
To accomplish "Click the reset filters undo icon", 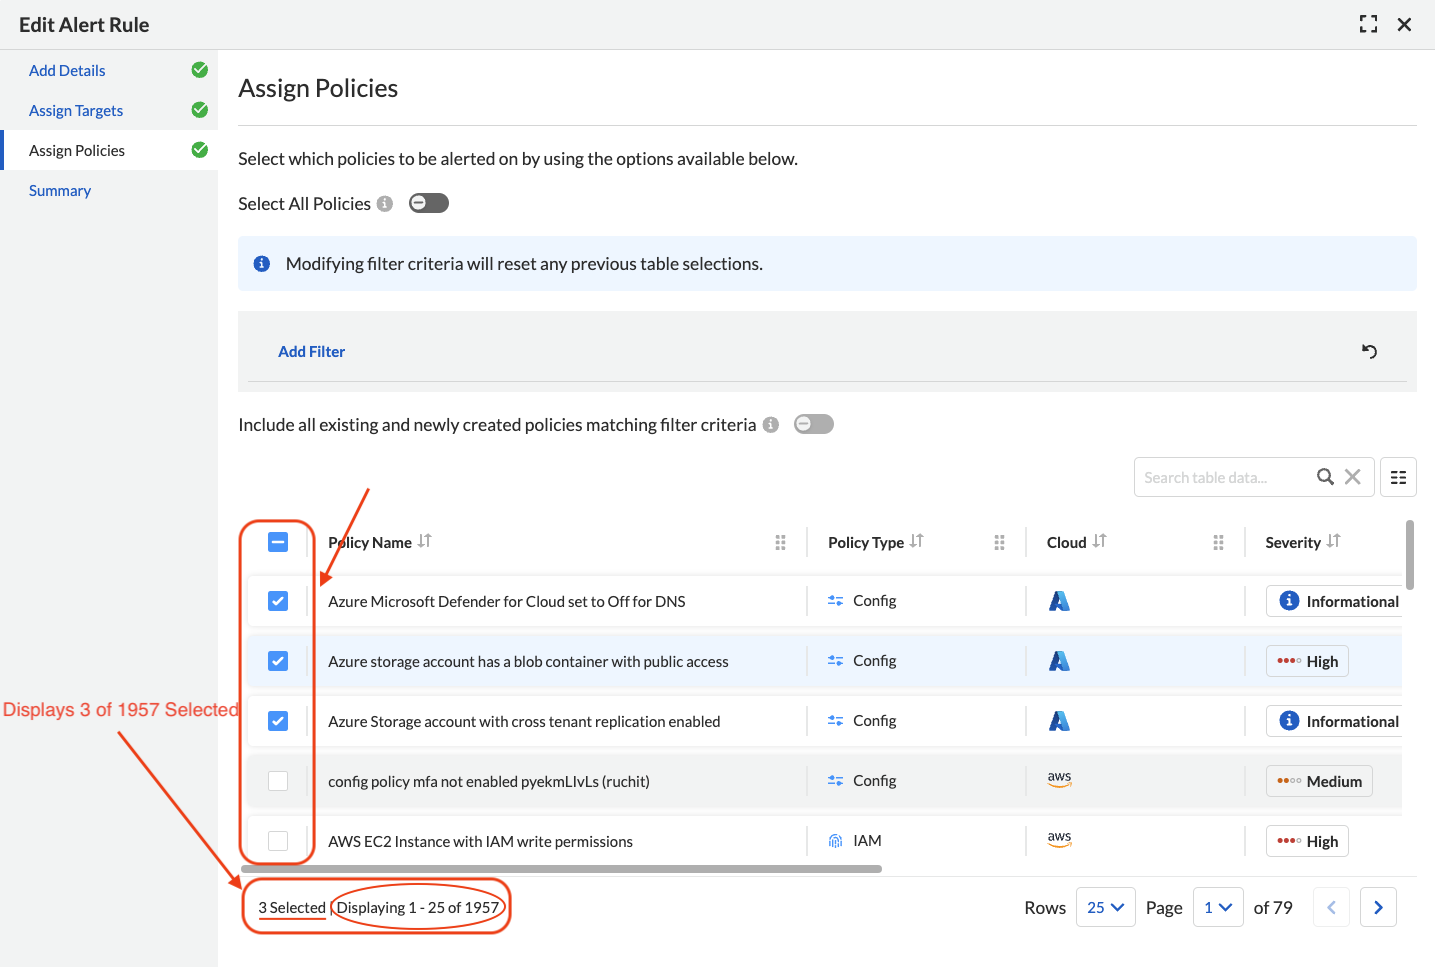I will tap(1369, 351).
